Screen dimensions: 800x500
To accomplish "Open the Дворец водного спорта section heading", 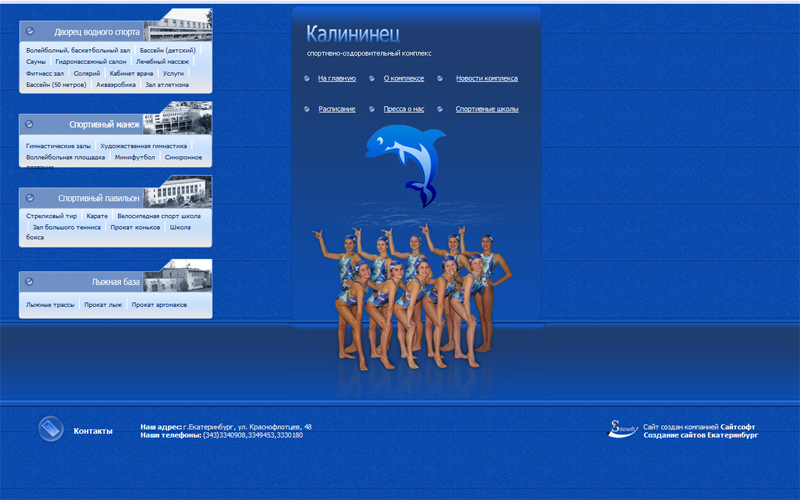I will (97, 32).
